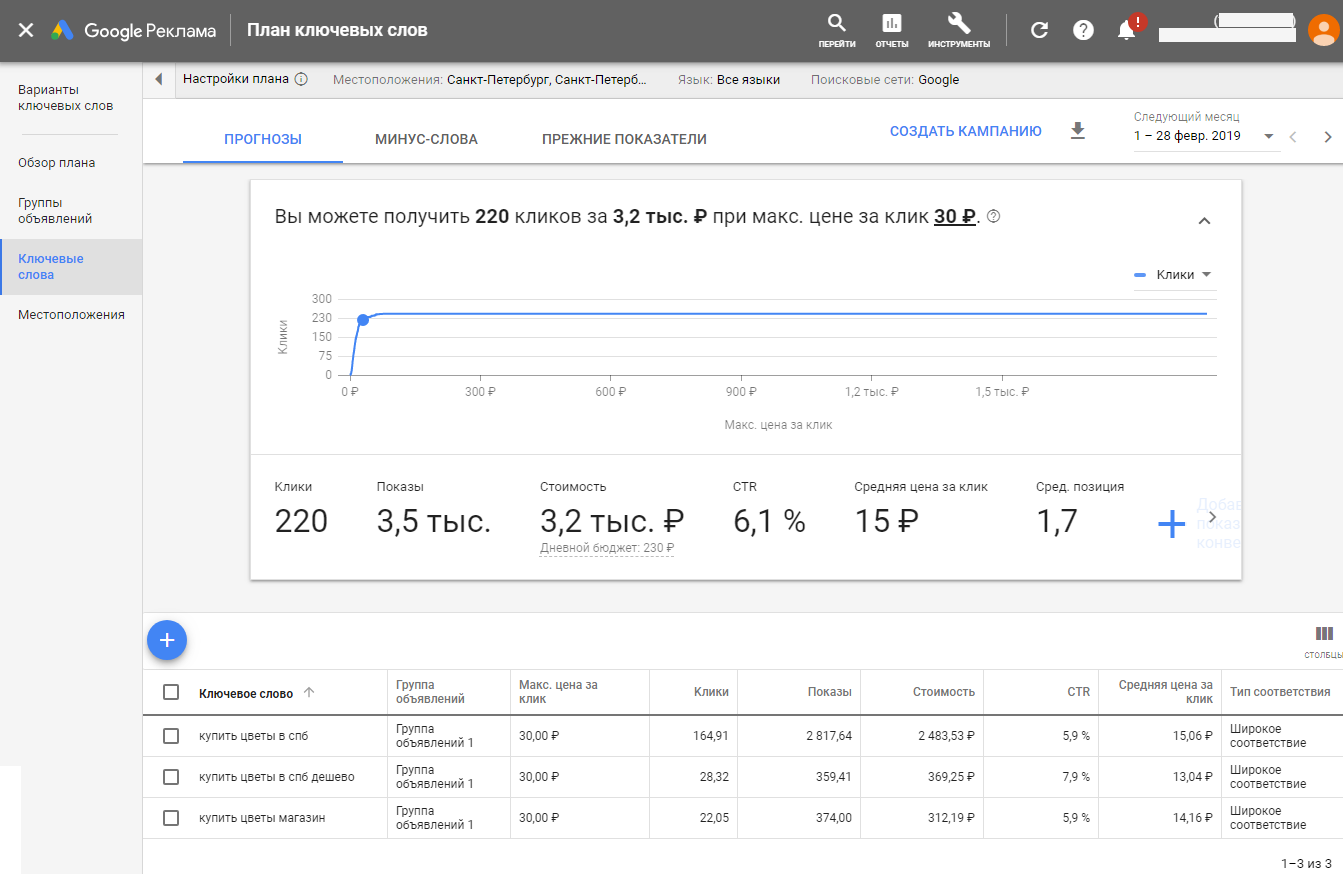Image resolution: width=1343 pixels, height=874 pixels.
Task: Open the Клики chart metric dropdown
Action: (x=1174, y=275)
